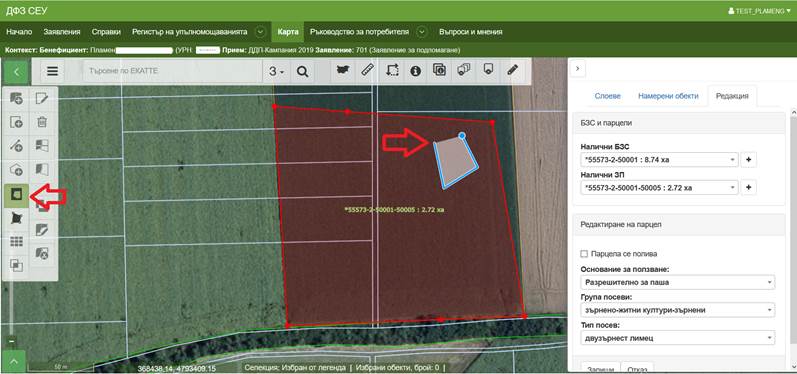Switch to 'Слоеве' tab
This screenshot has height=374, width=797.
pyautogui.click(x=607, y=96)
